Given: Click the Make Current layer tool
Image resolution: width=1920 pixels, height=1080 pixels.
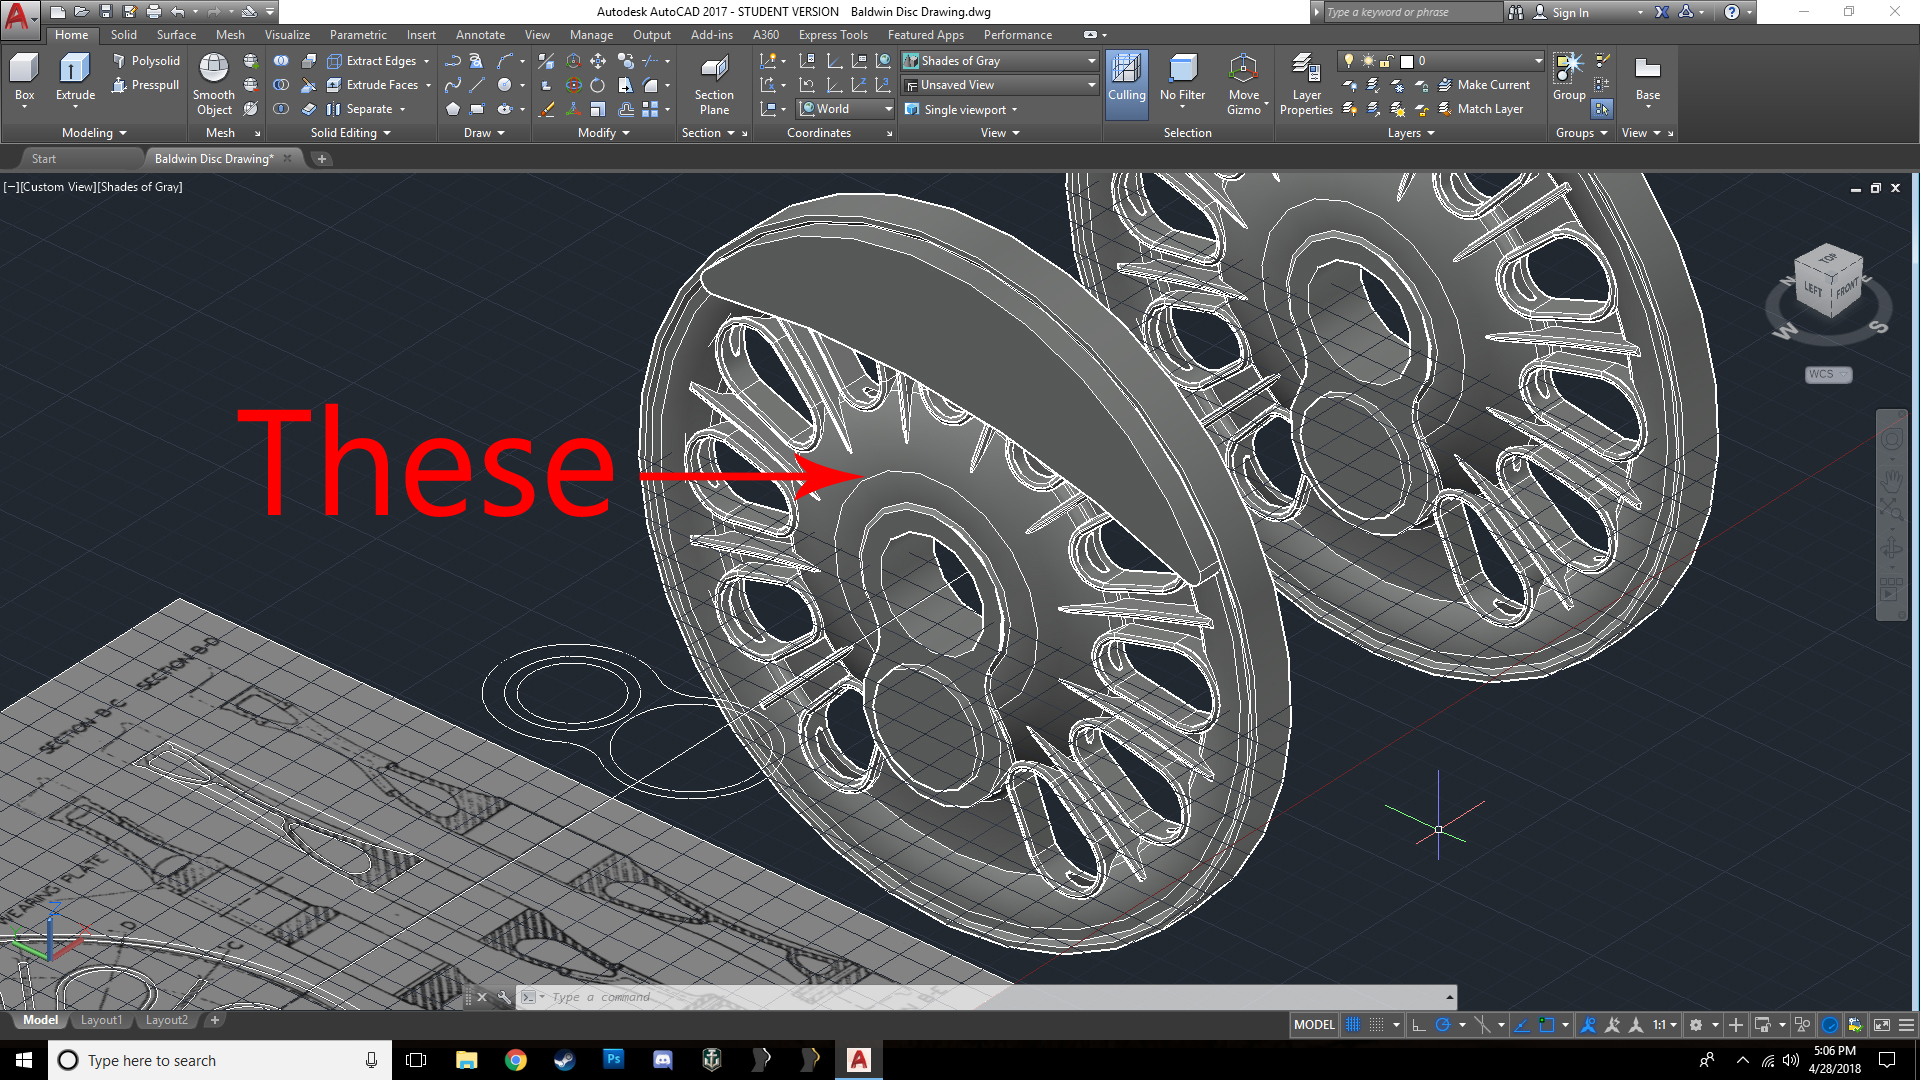Looking at the screenshot, I should tap(1483, 85).
